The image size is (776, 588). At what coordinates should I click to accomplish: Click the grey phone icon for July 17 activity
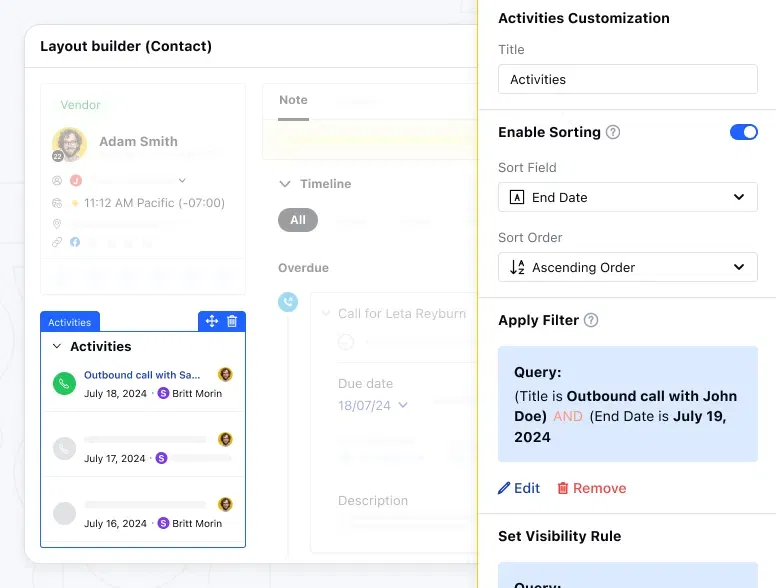pos(64,448)
